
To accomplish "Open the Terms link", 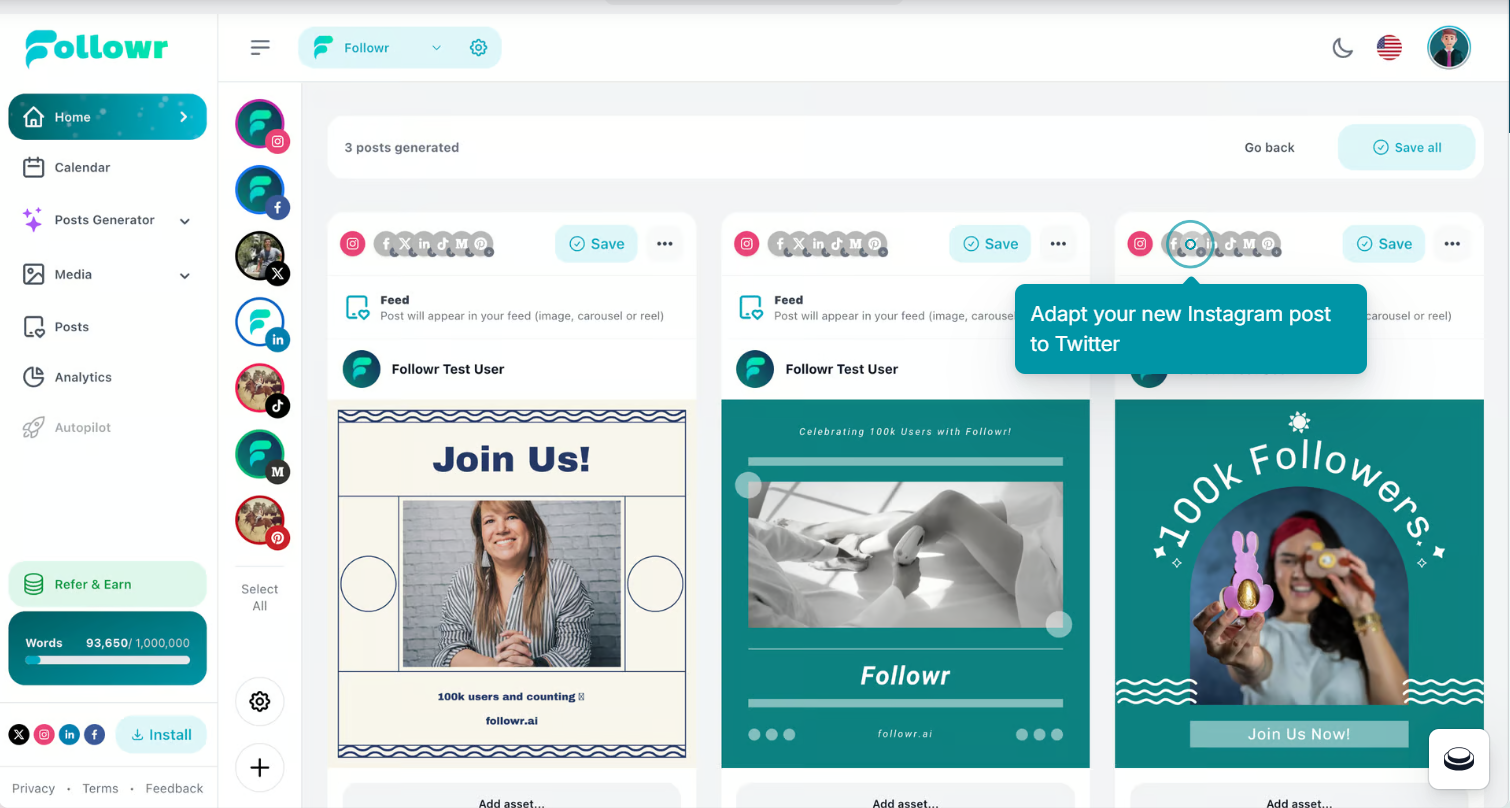I will click(100, 788).
